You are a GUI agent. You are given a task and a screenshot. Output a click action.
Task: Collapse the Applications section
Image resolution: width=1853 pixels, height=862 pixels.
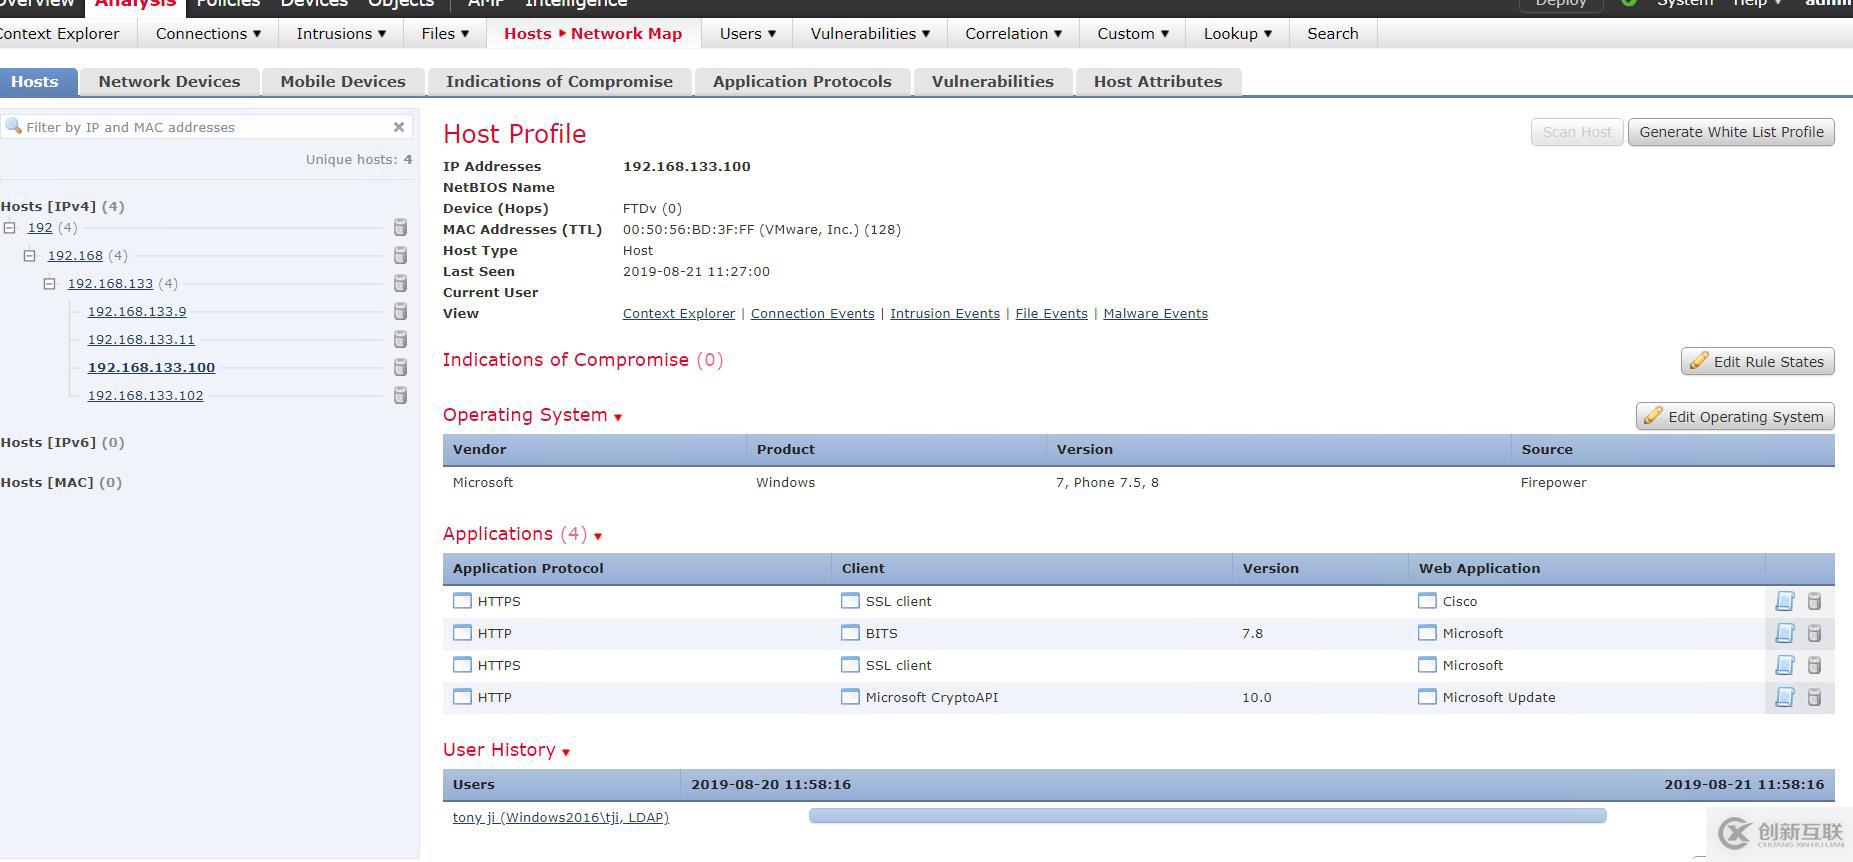click(598, 536)
